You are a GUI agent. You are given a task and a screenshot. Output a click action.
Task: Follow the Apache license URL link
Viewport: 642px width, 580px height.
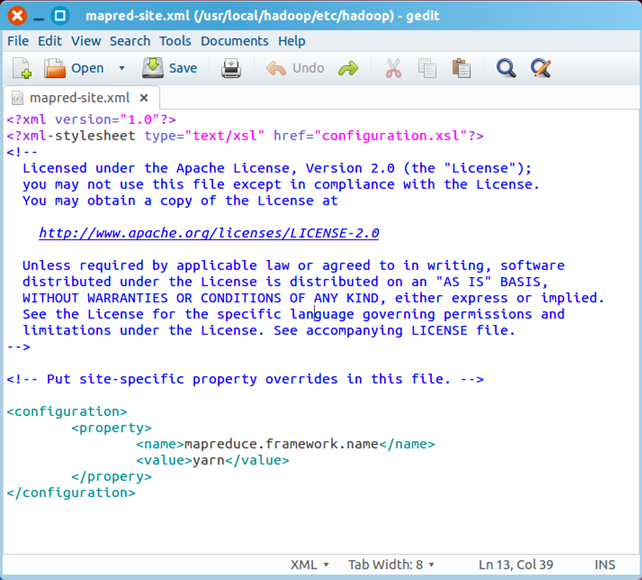[209, 233]
